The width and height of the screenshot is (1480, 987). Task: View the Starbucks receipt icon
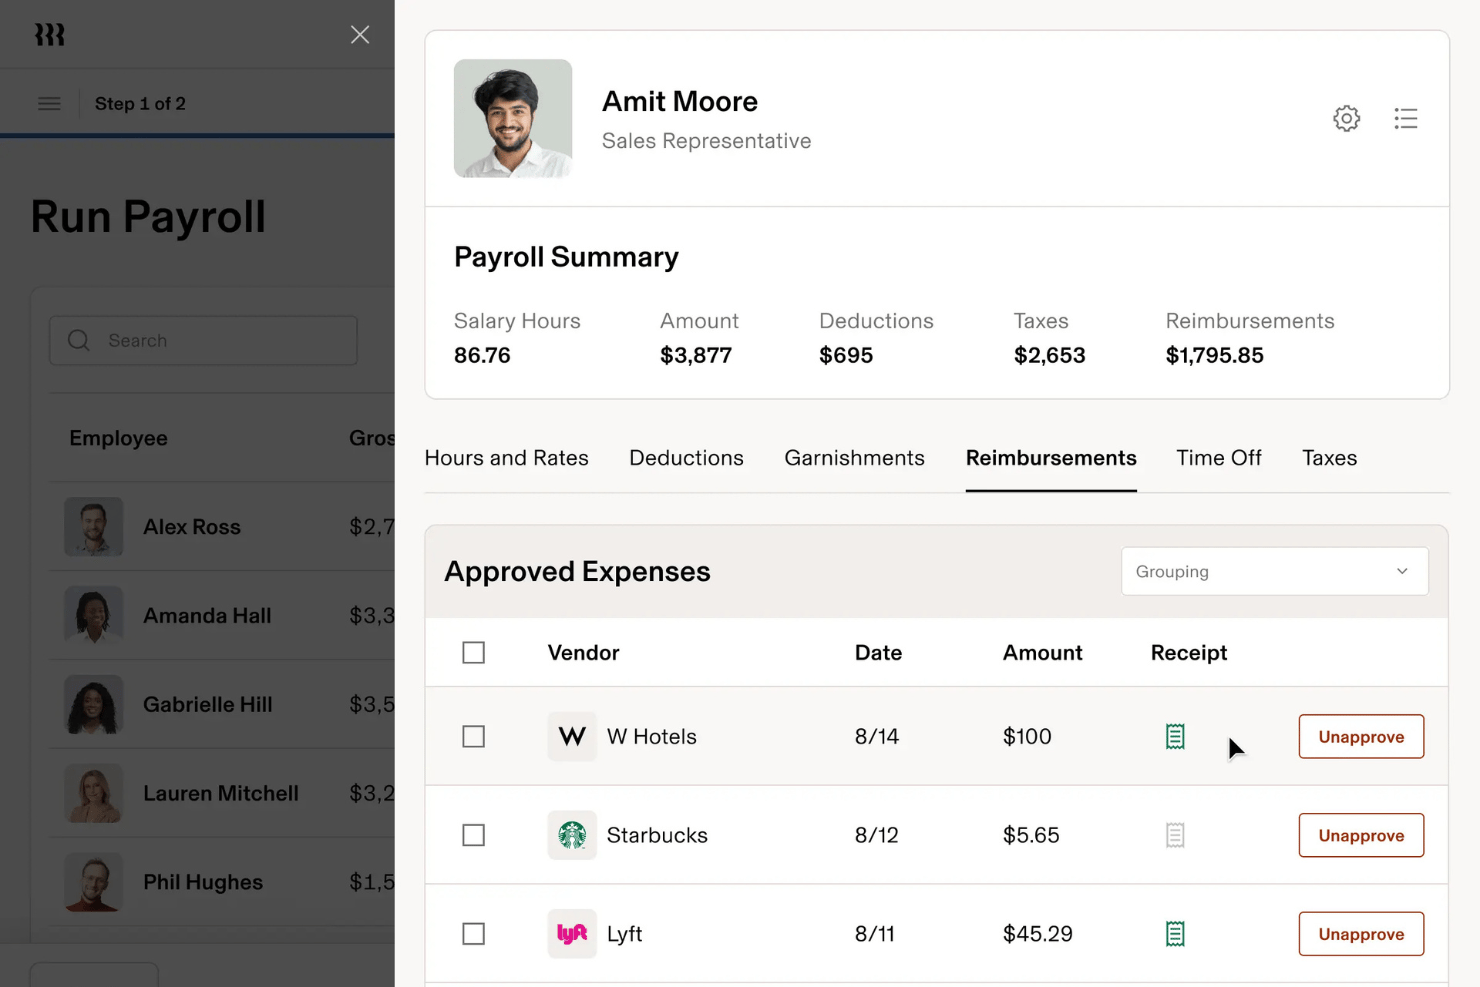click(1175, 835)
